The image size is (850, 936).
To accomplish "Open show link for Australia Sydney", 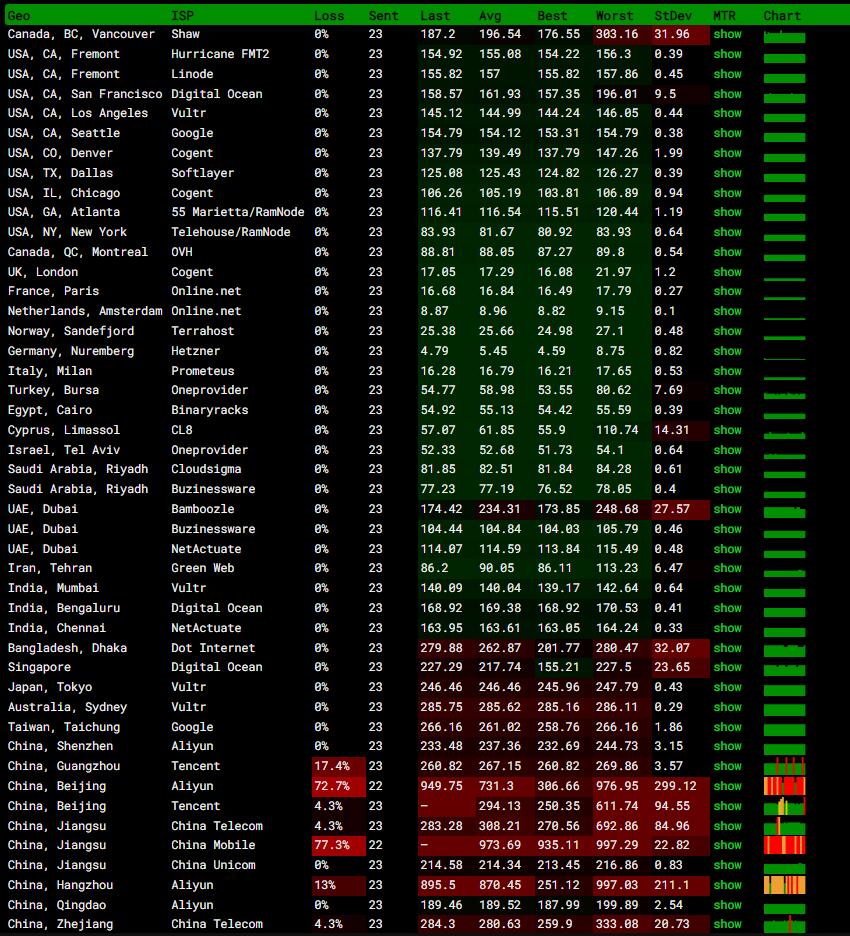I will (x=727, y=707).
